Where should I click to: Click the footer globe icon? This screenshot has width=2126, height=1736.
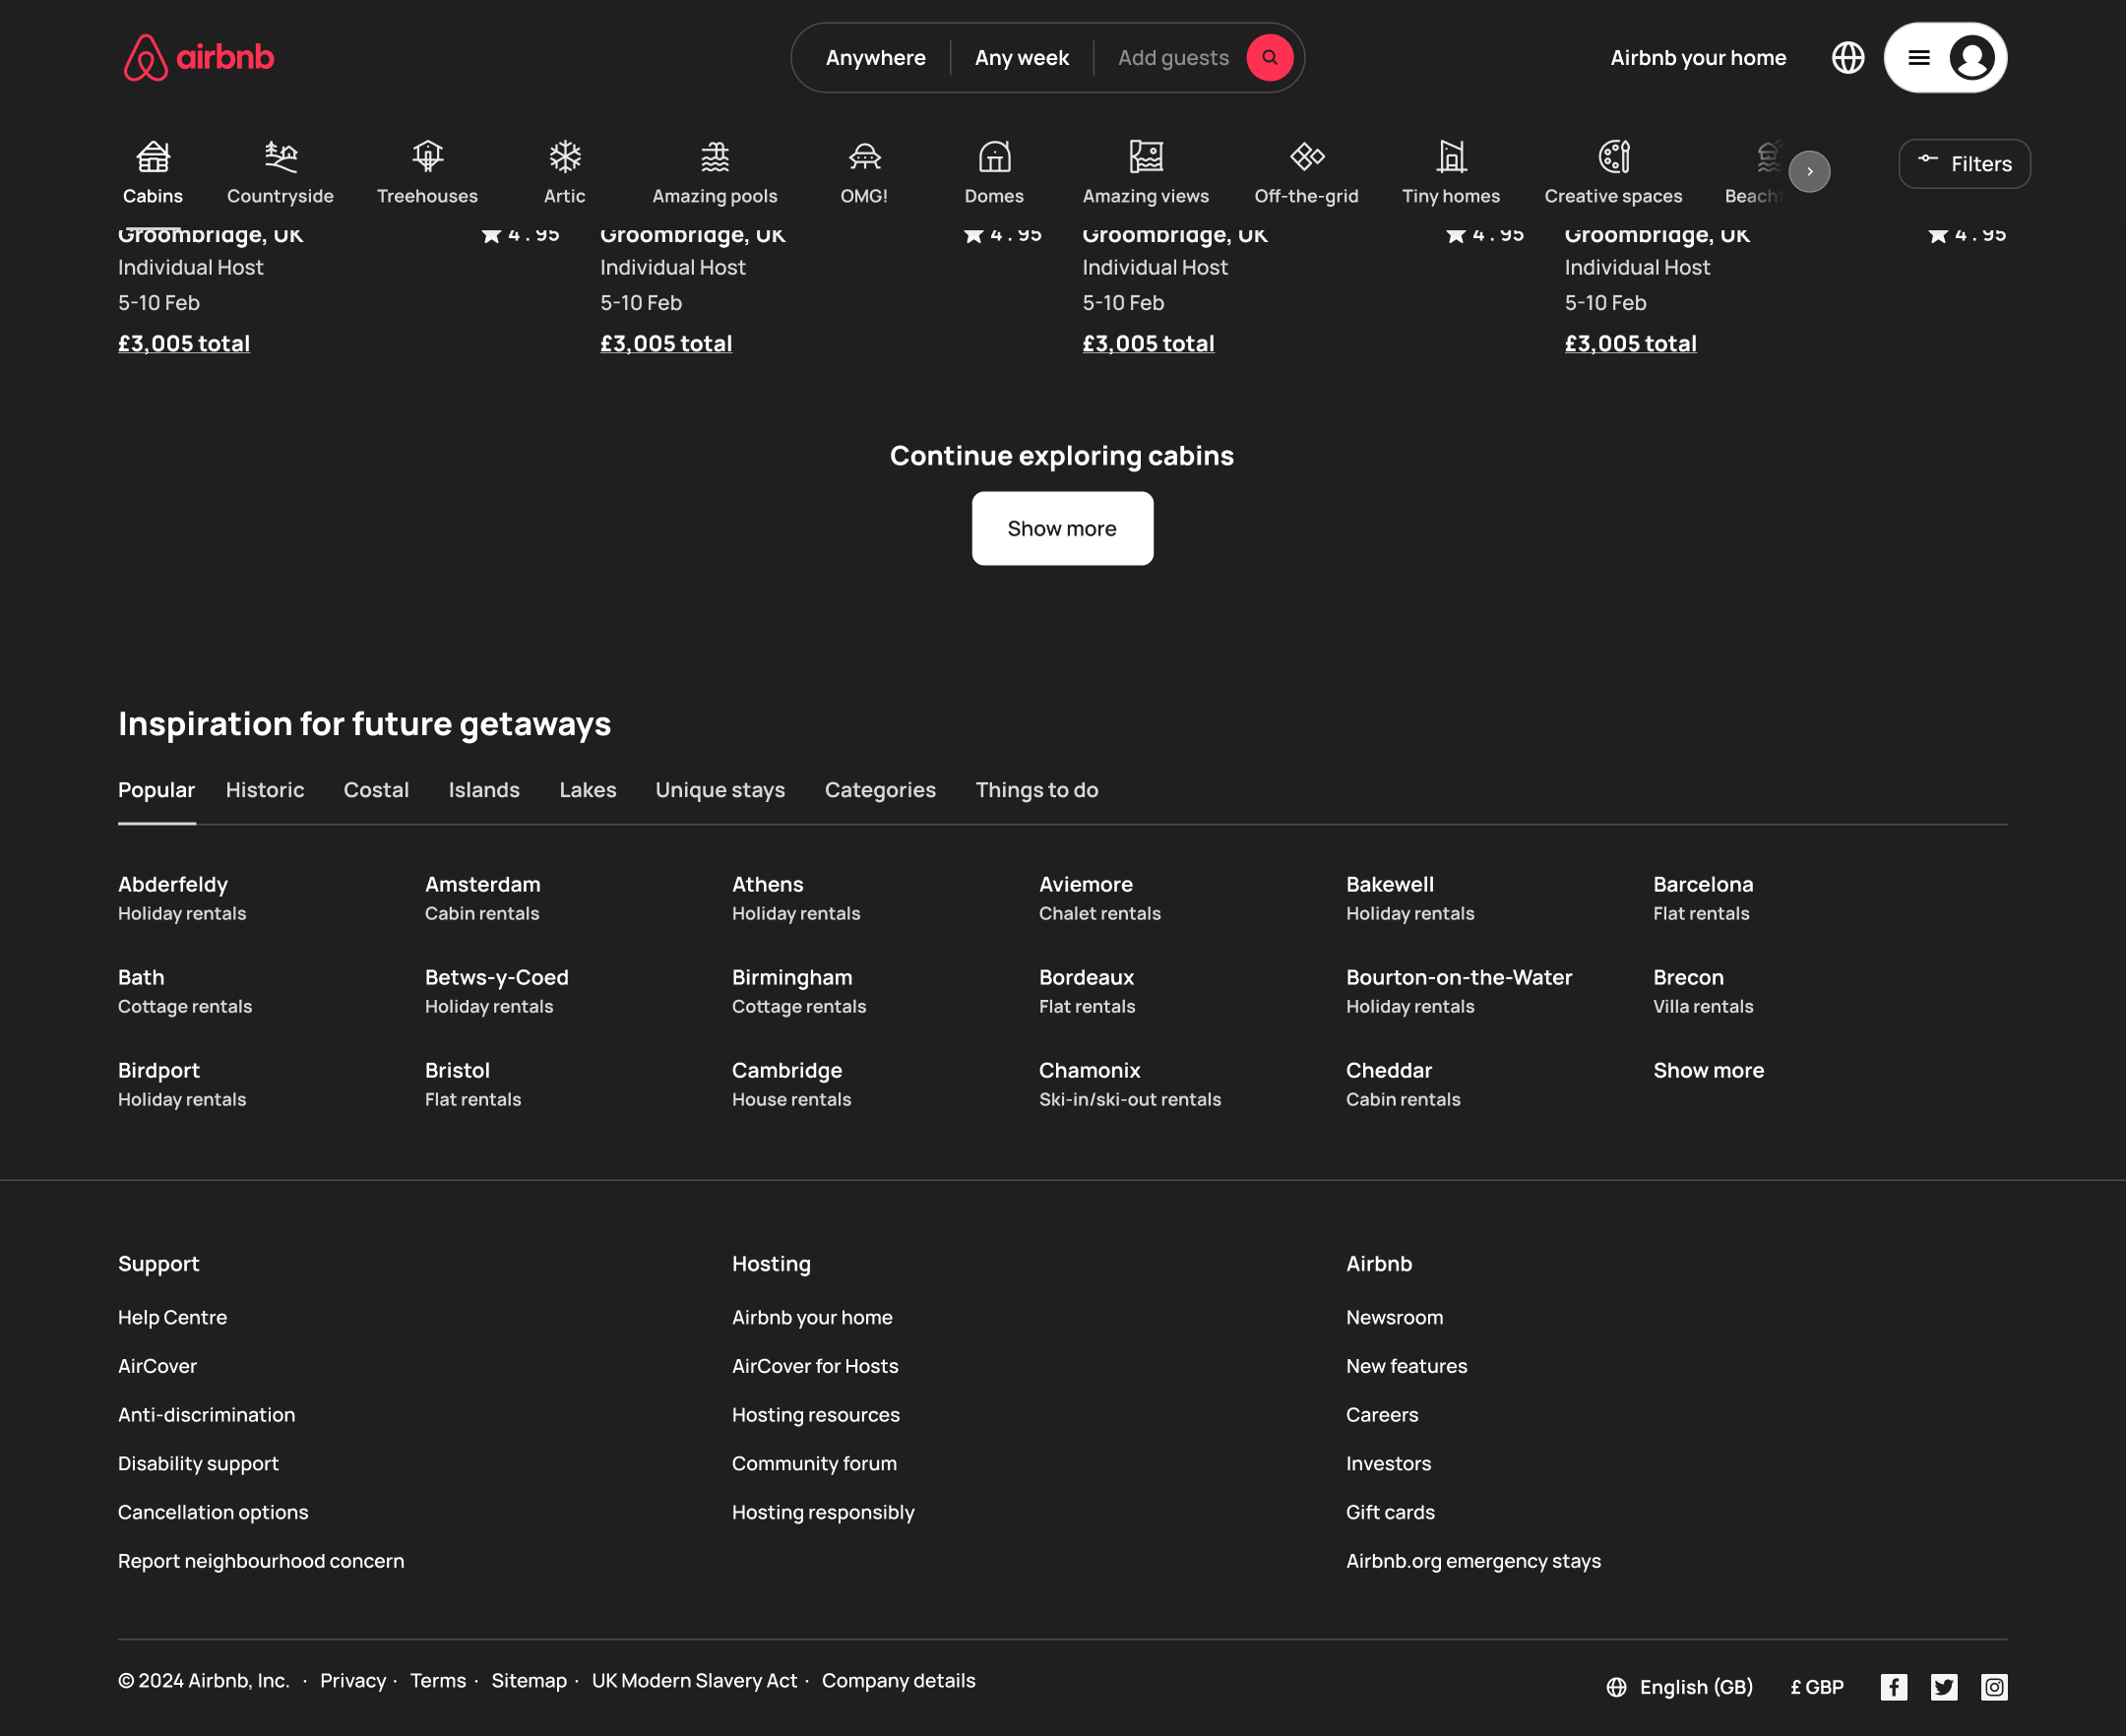click(x=1616, y=1687)
